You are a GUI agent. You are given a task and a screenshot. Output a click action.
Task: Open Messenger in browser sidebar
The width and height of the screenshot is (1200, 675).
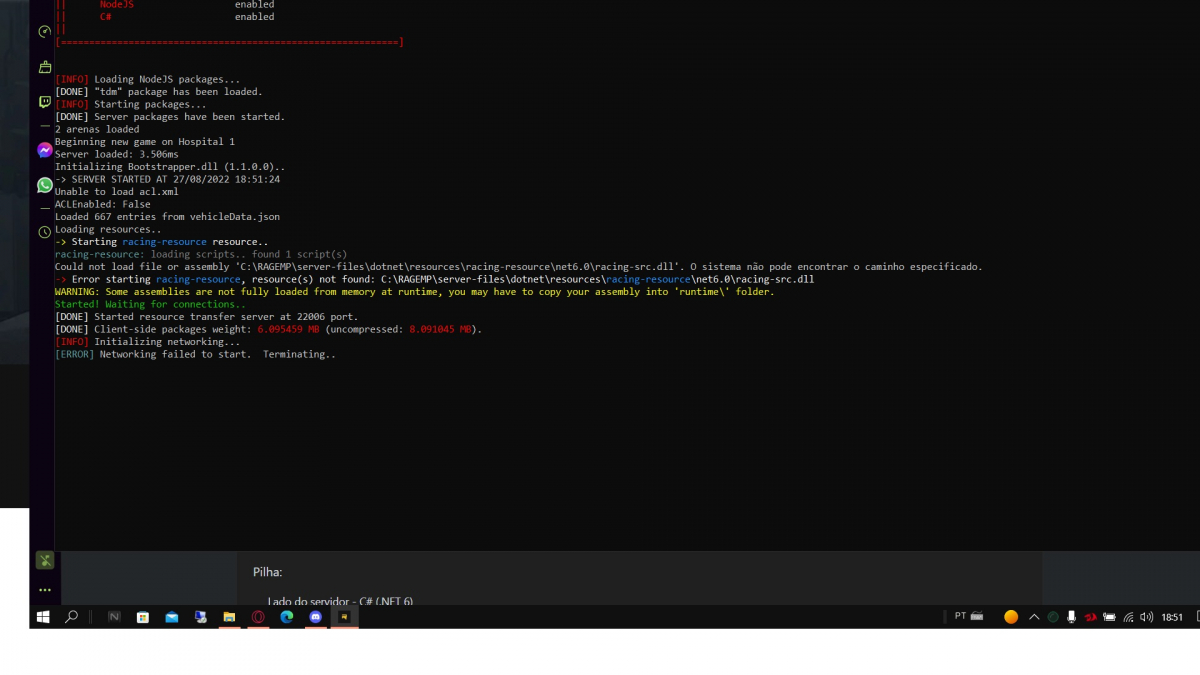click(x=44, y=150)
